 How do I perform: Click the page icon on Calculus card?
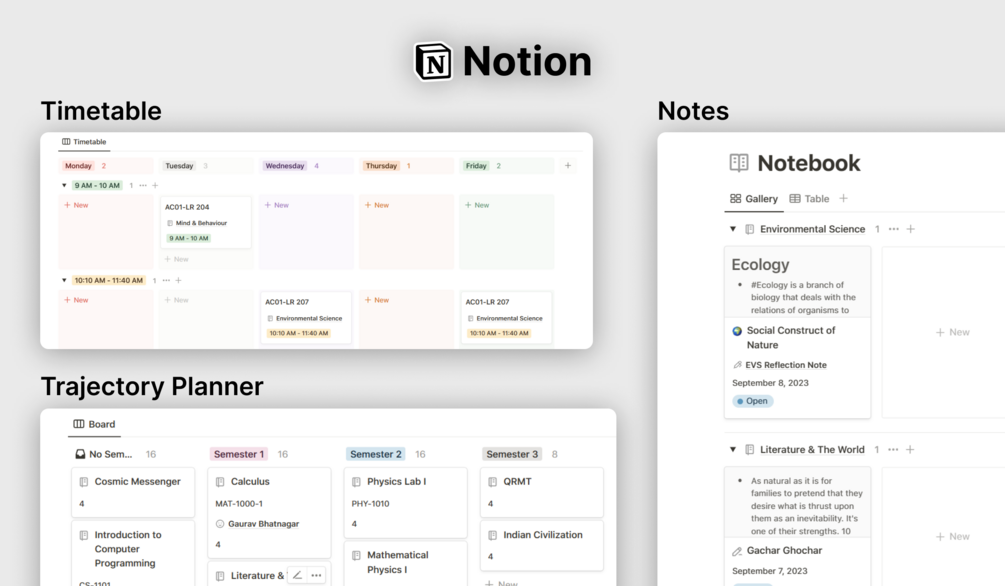(x=220, y=482)
